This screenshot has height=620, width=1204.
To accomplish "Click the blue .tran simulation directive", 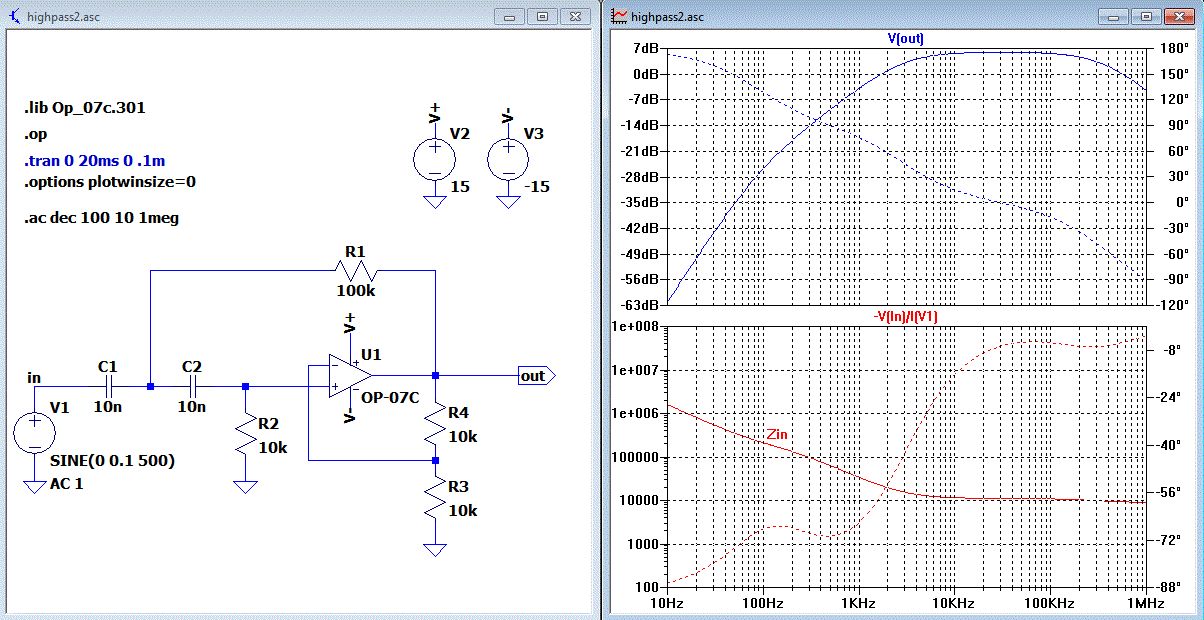I will click(x=95, y=161).
